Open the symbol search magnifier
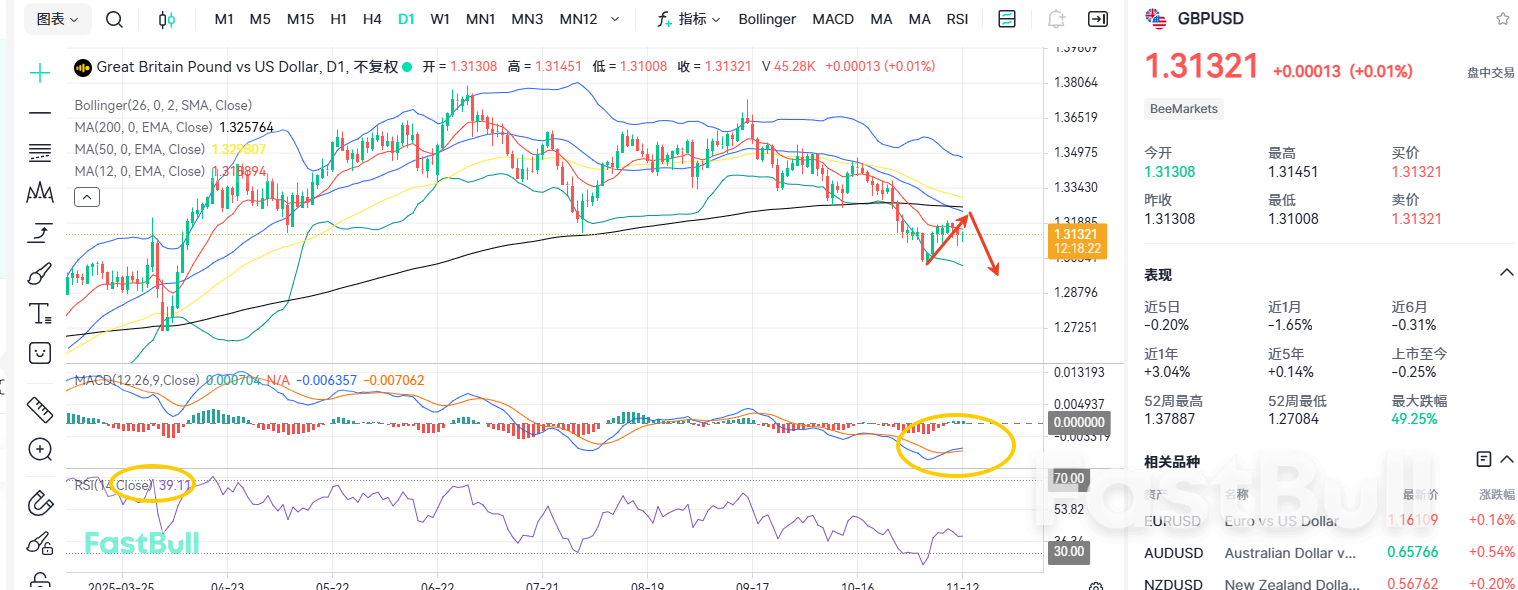1518x590 pixels. (x=115, y=19)
